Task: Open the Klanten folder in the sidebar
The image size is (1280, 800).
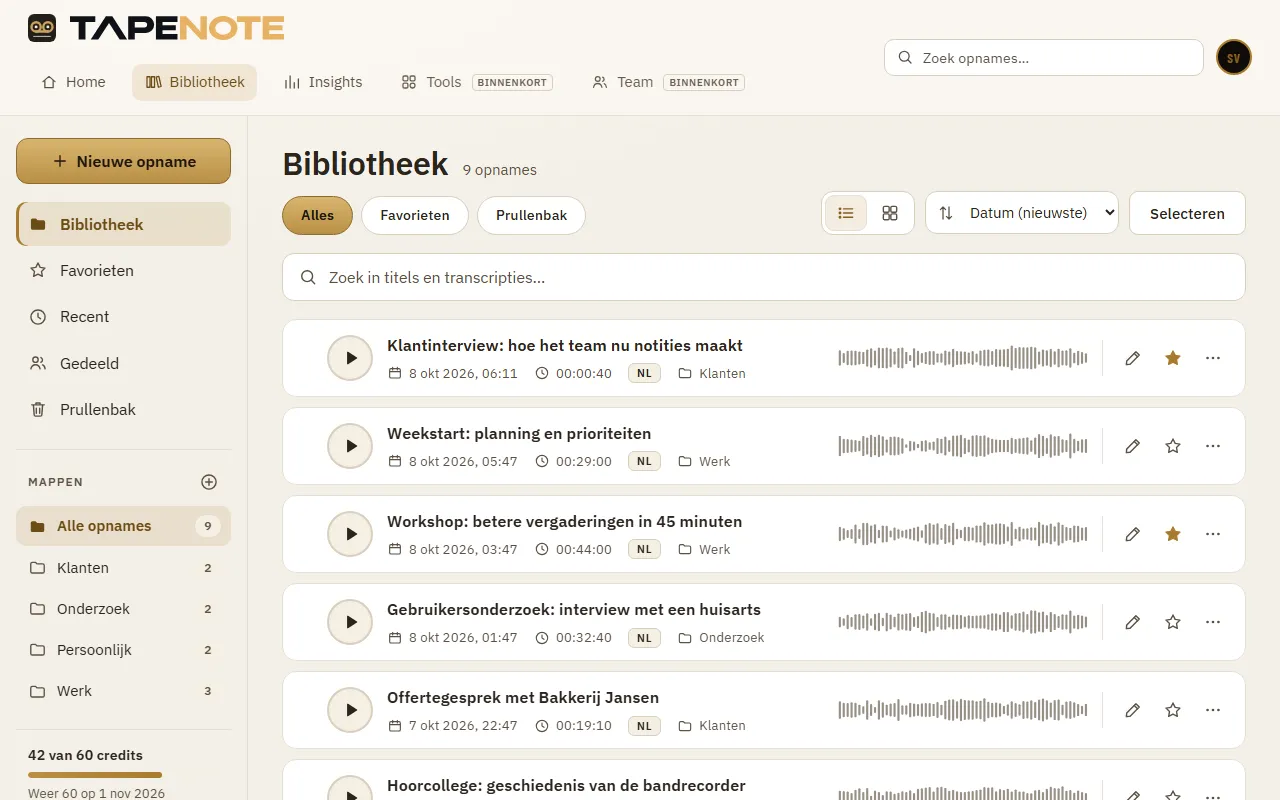Action: pyautogui.click(x=123, y=568)
